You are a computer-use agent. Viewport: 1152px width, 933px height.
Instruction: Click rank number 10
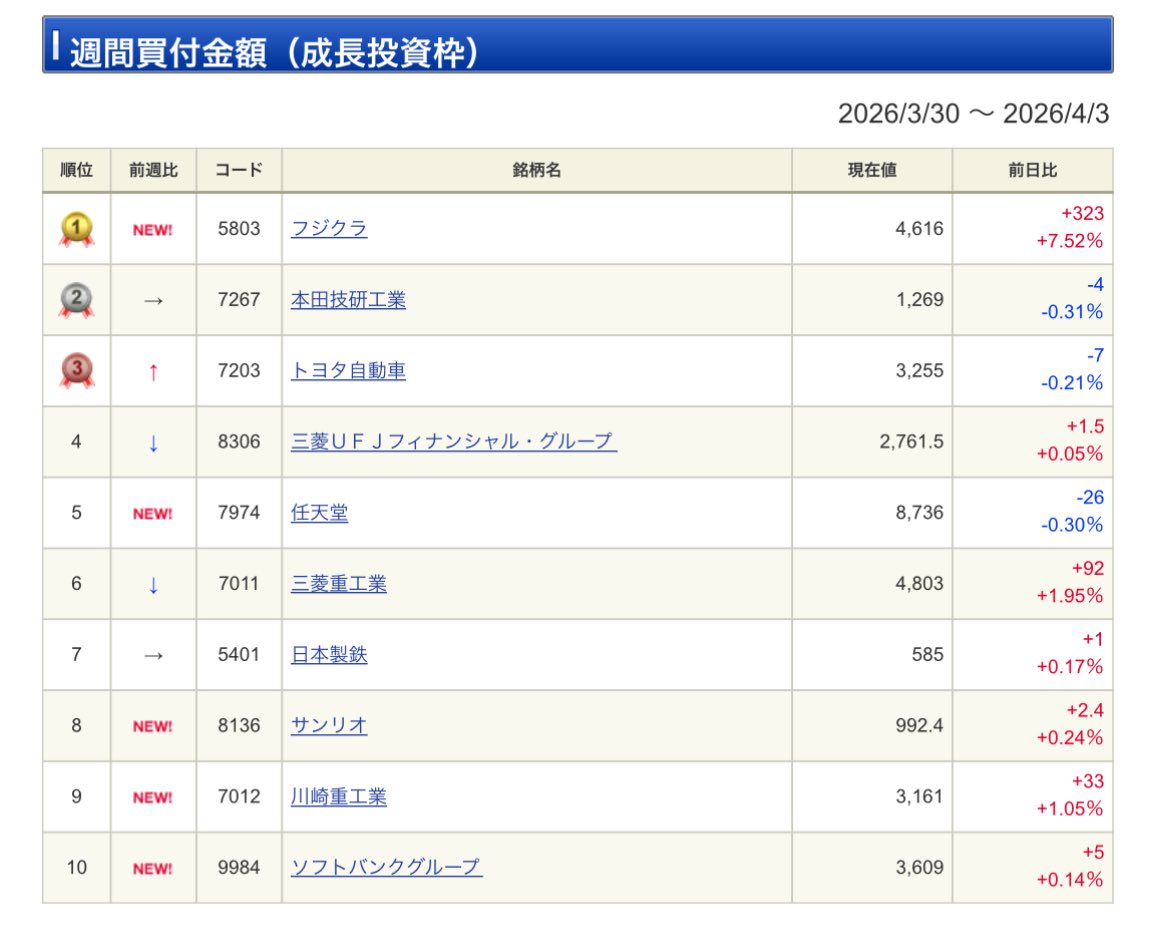tap(76, 868)
